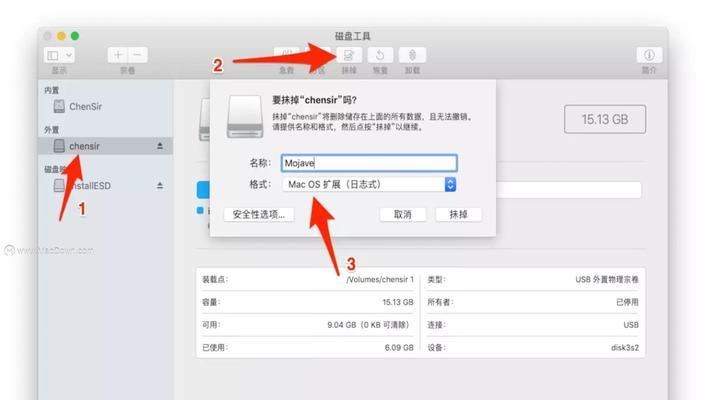Click the yellow minimize window button
The width and height of the screenshot is (706, 400).
coord(61,36)
